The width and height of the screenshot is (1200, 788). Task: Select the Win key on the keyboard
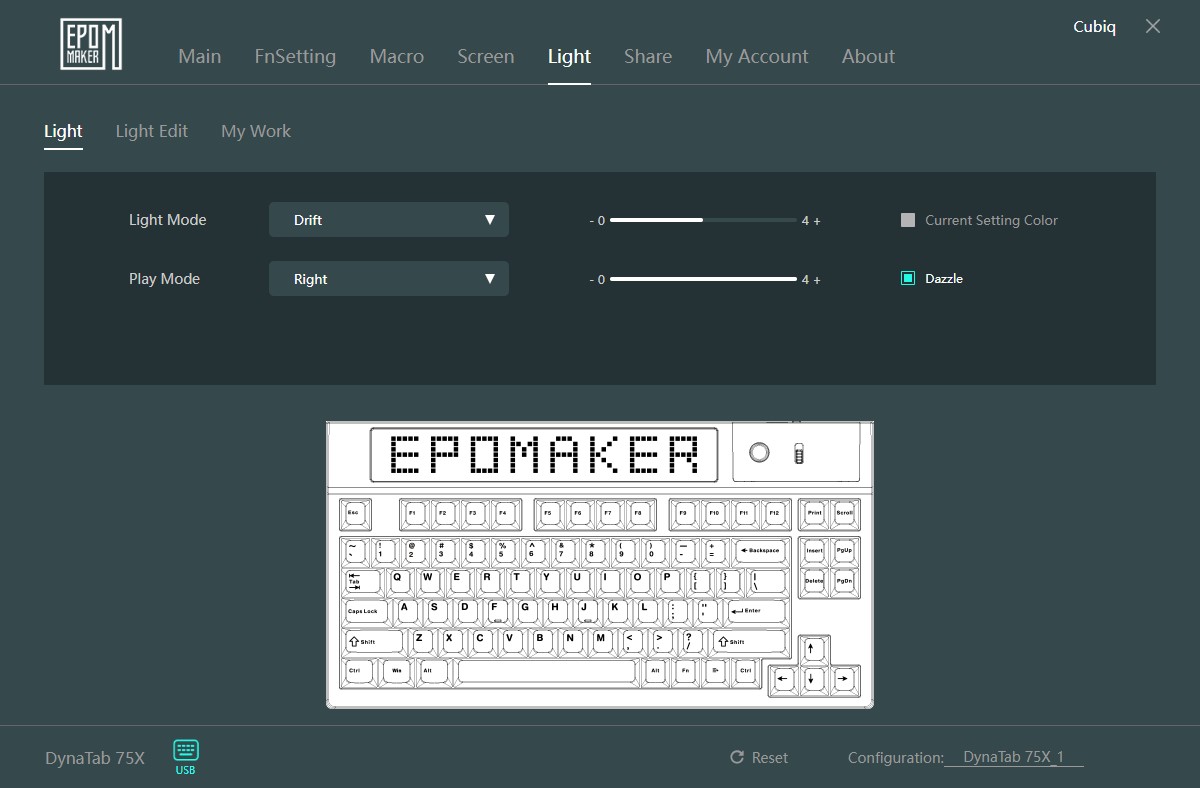click(397, 671)
